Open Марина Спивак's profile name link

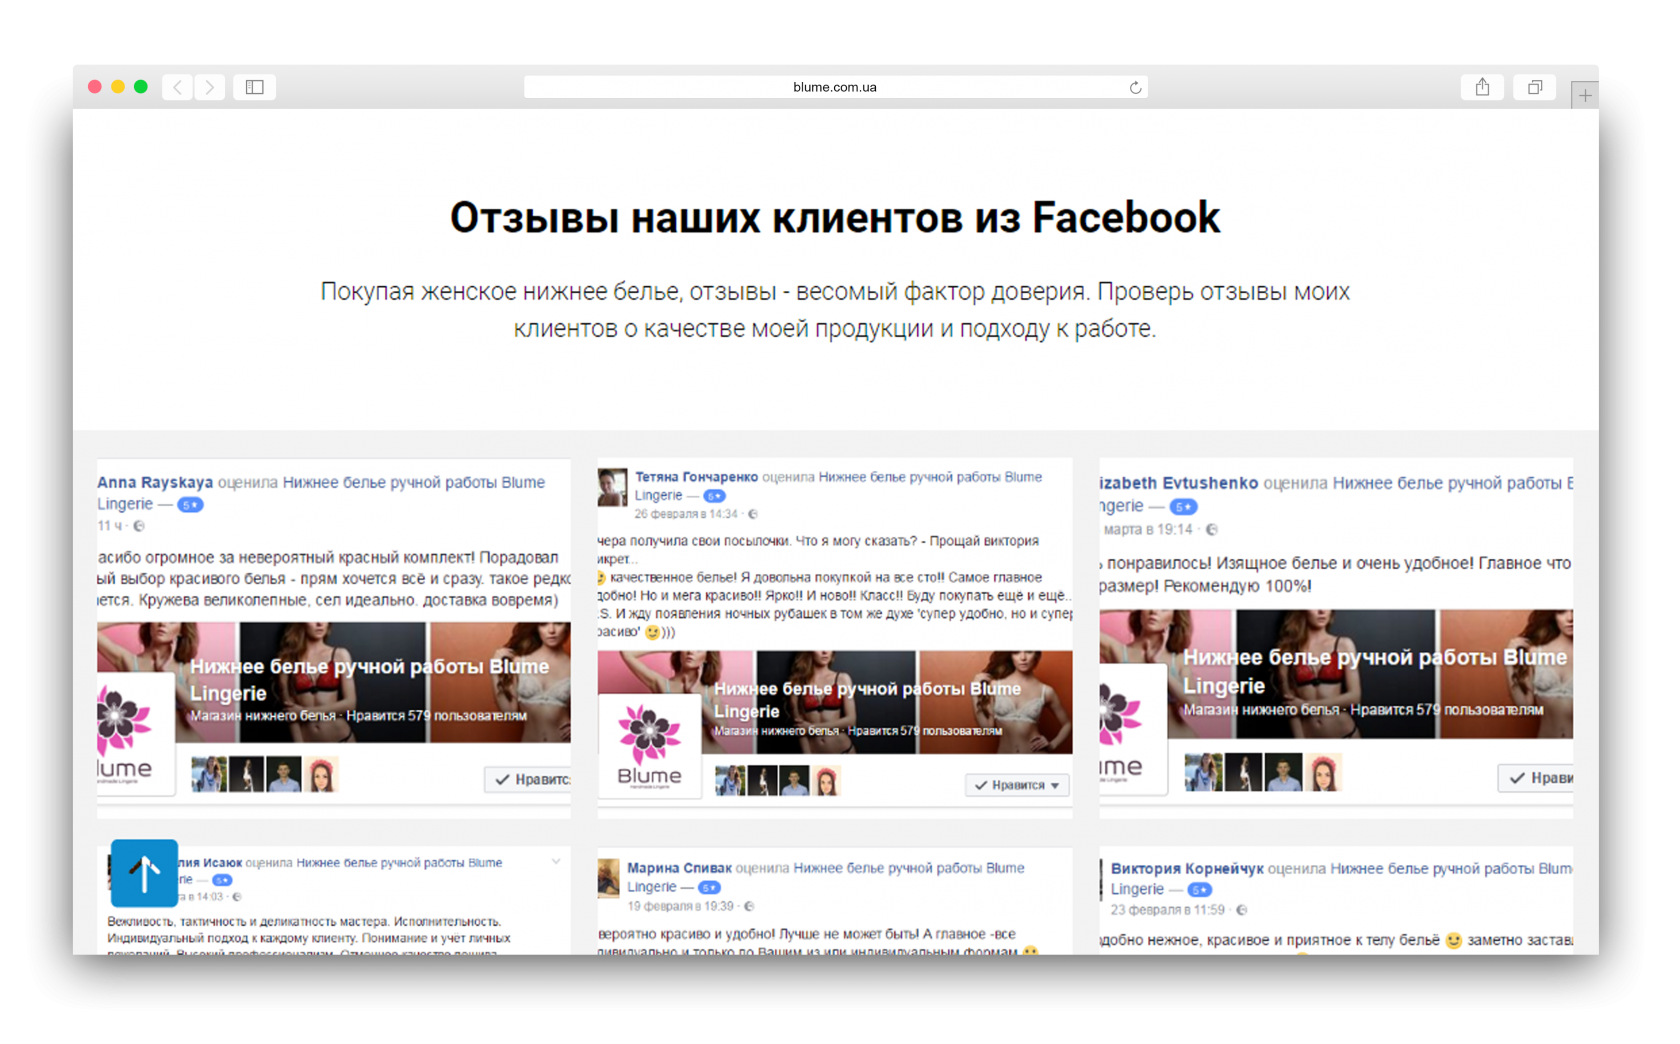pyautogui.click(x=679, y=868)
